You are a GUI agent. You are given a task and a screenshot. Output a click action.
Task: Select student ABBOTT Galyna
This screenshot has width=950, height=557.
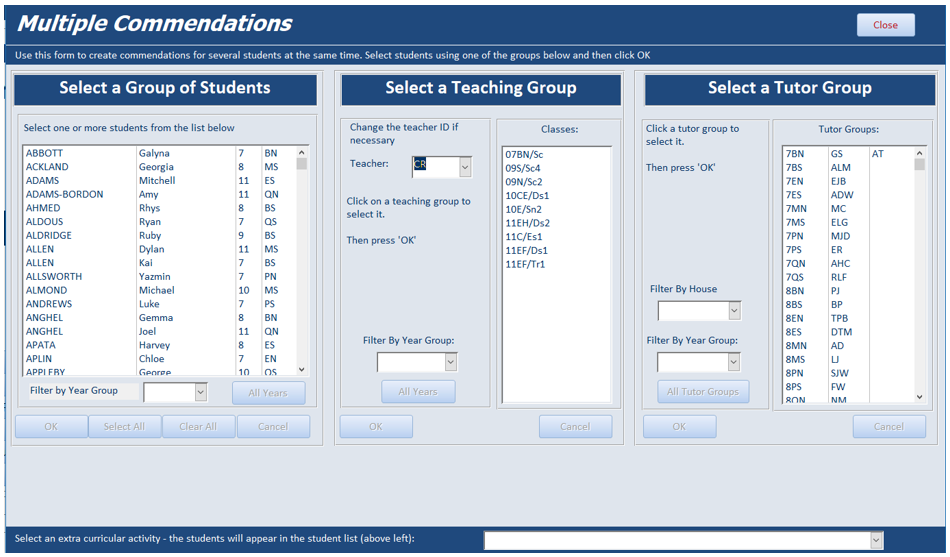(159, 153)
